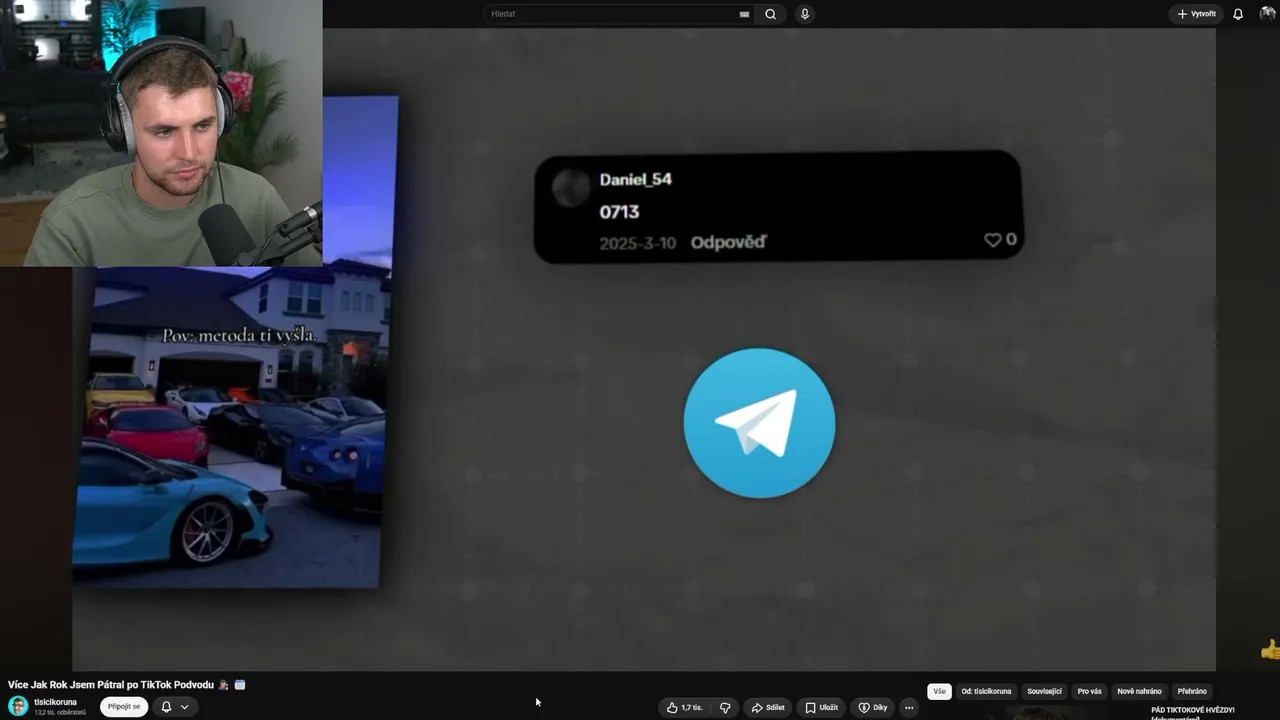Select the Nově nahráno filter chip

coord(1139,691)
